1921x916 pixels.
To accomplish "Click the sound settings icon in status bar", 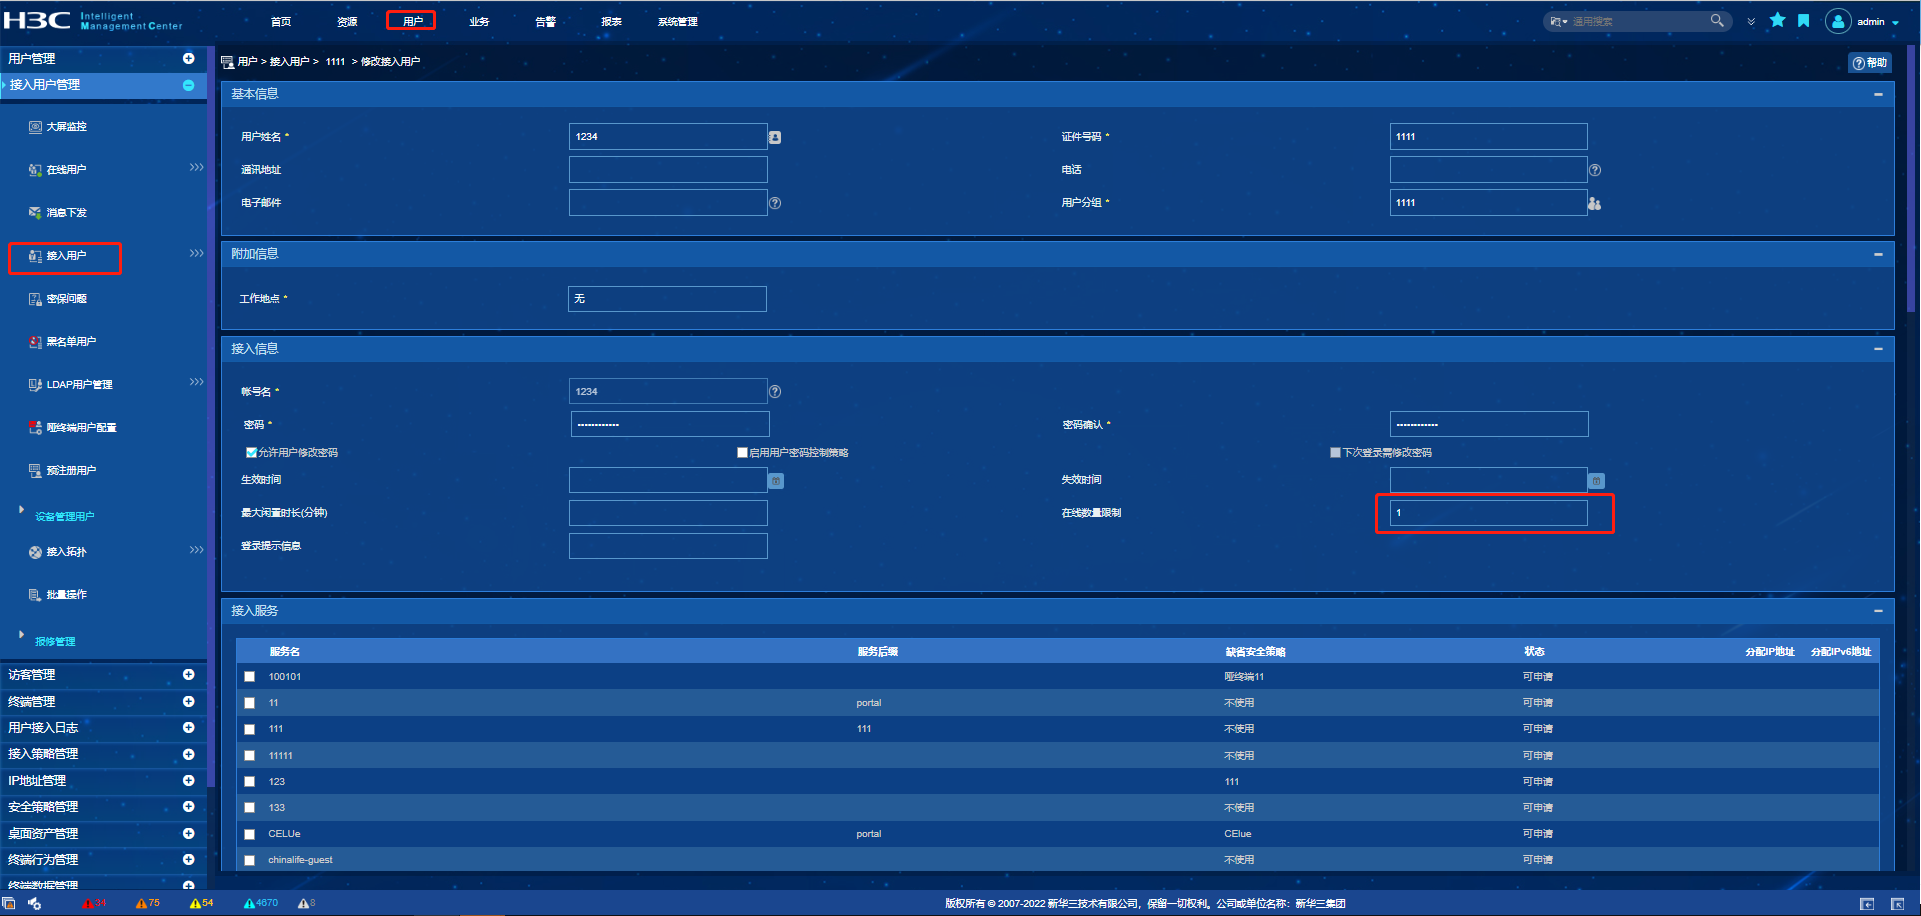I will point(34,903).
